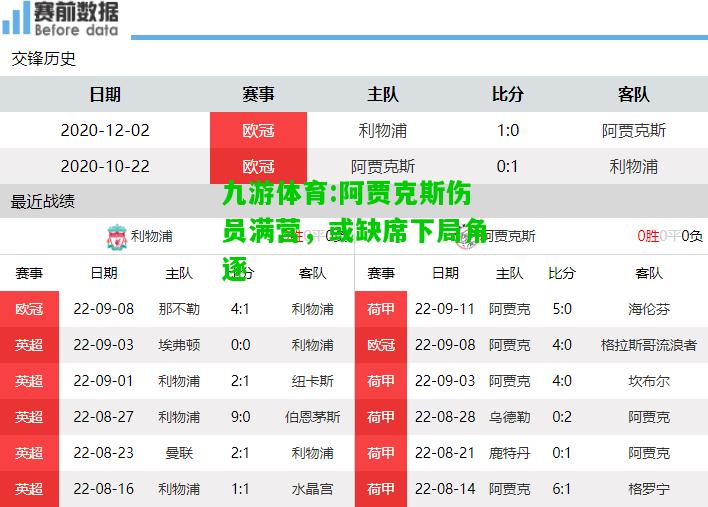Select the 最近战绩 section heading

(x=42, y=201)
